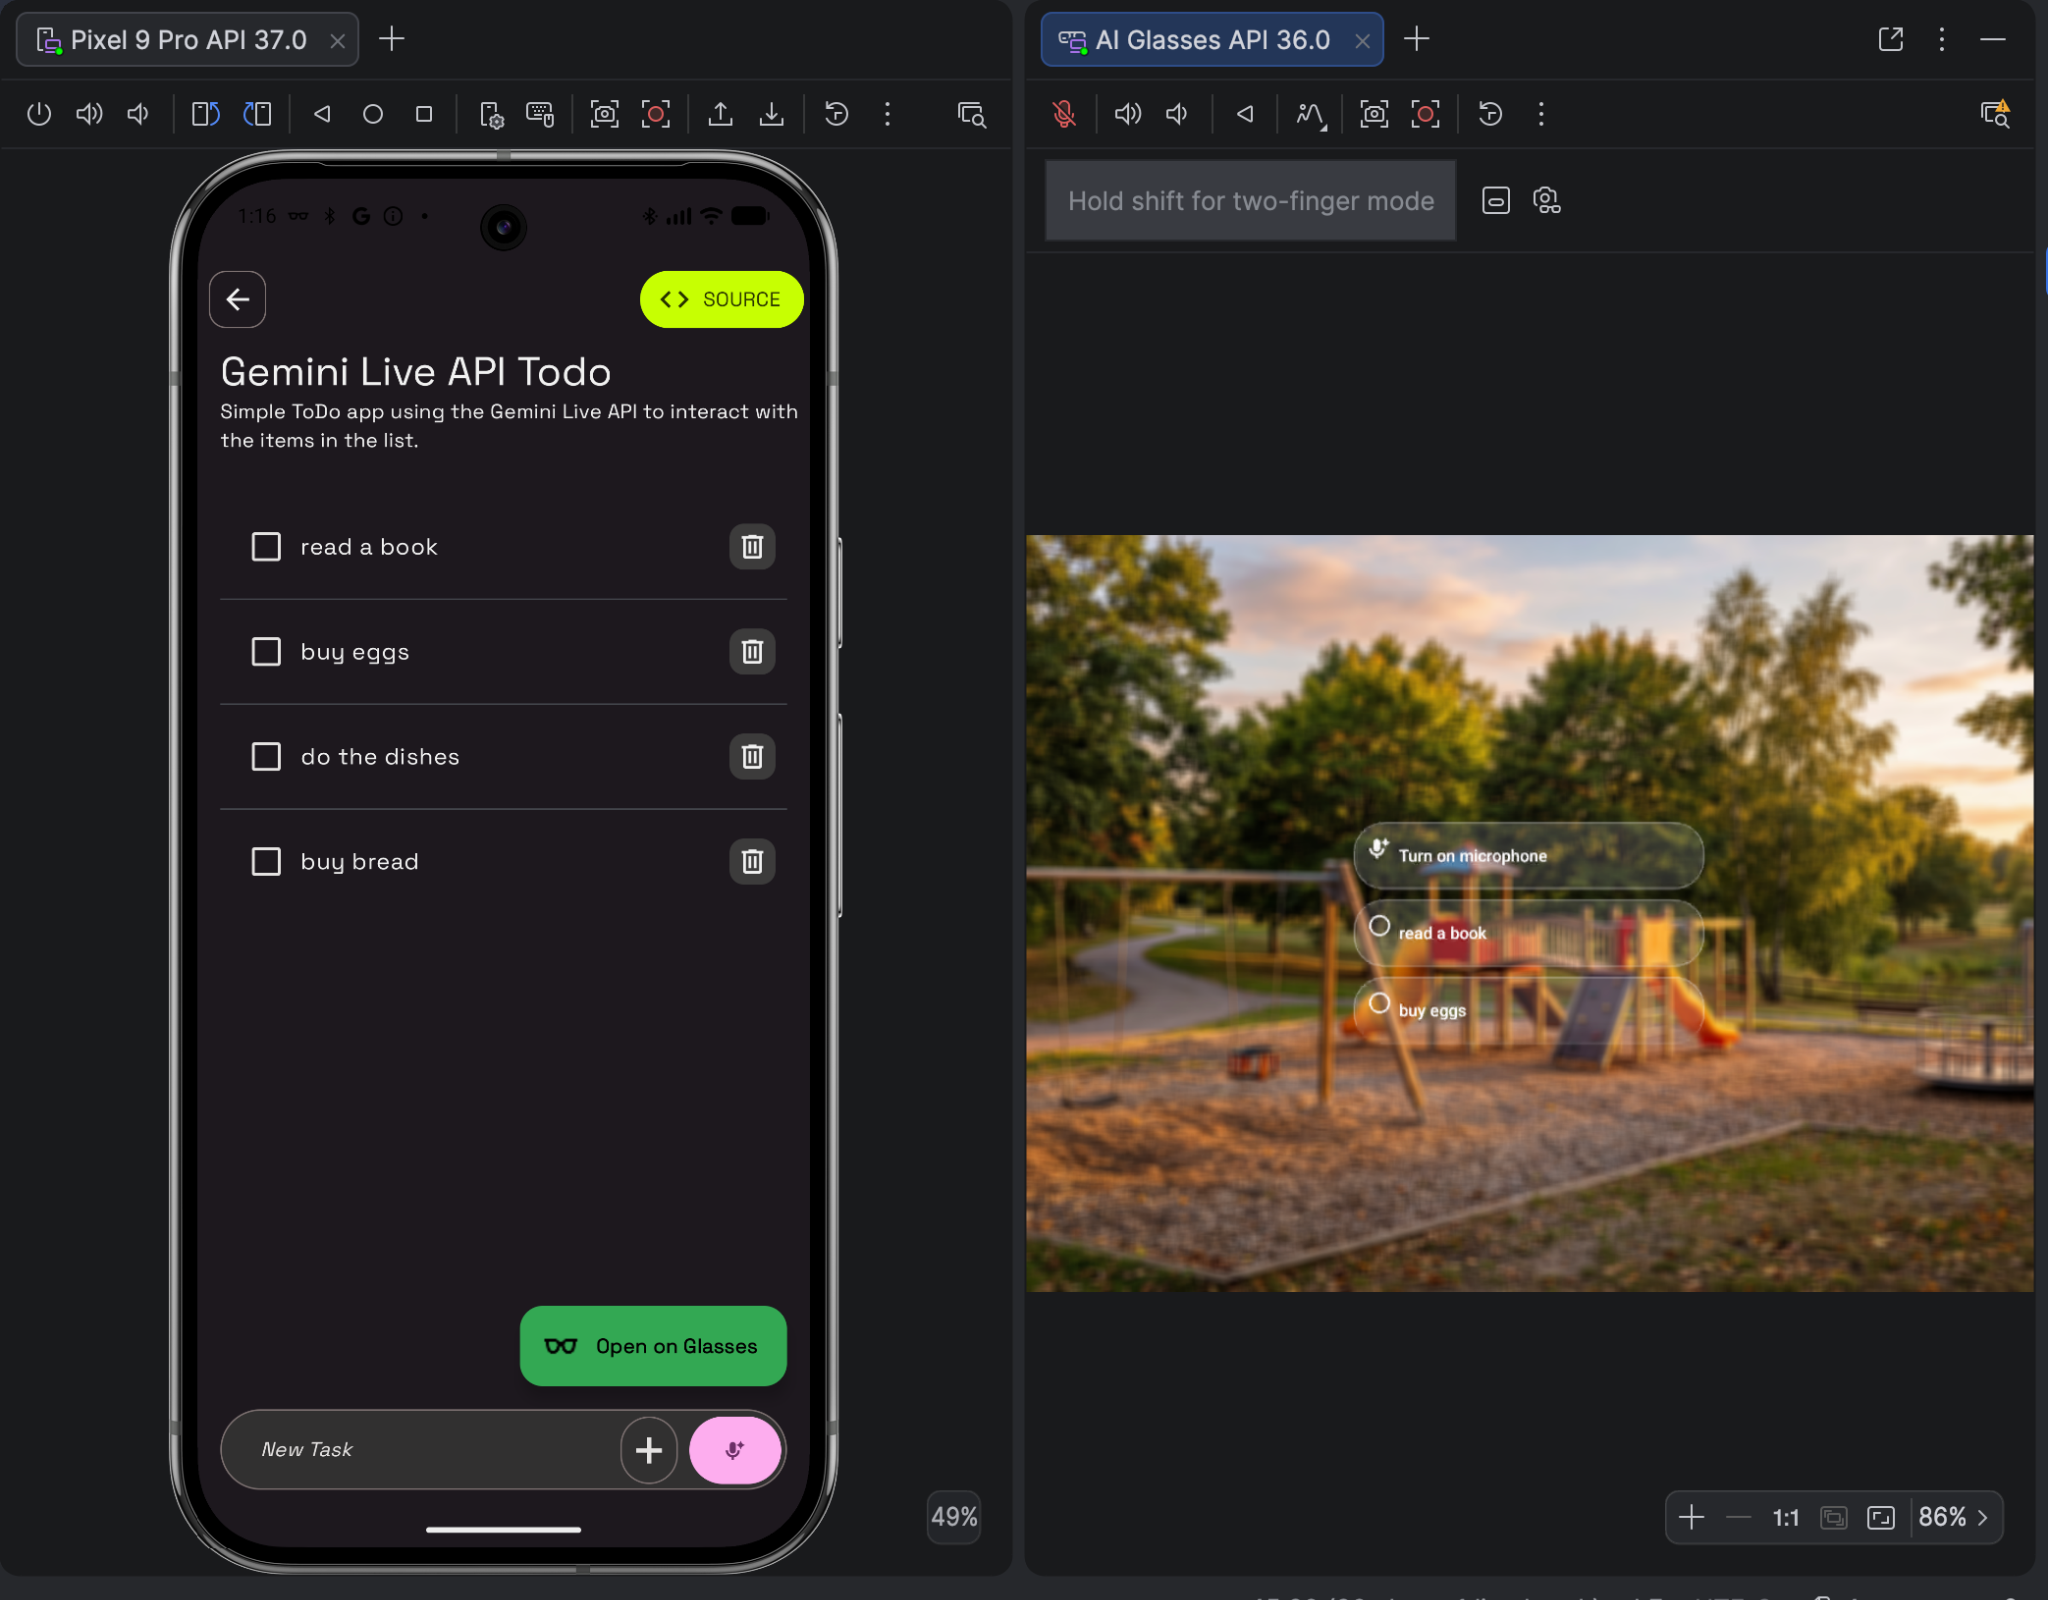Tap the pink microphone button on phone

pos(735,1450)
